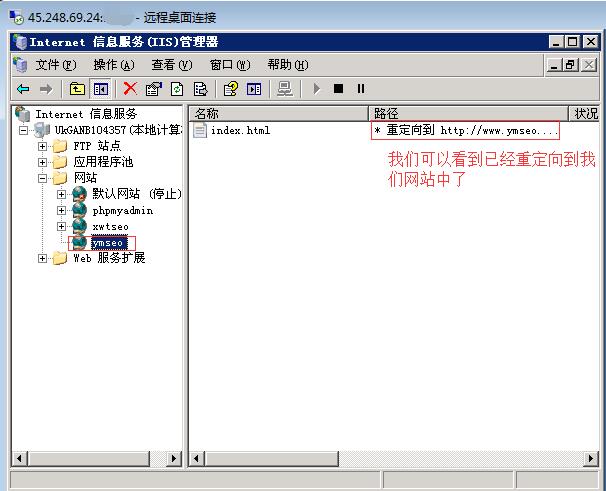
Task: Select the xwtseo website in tree
Action: [x=110, y=227]
